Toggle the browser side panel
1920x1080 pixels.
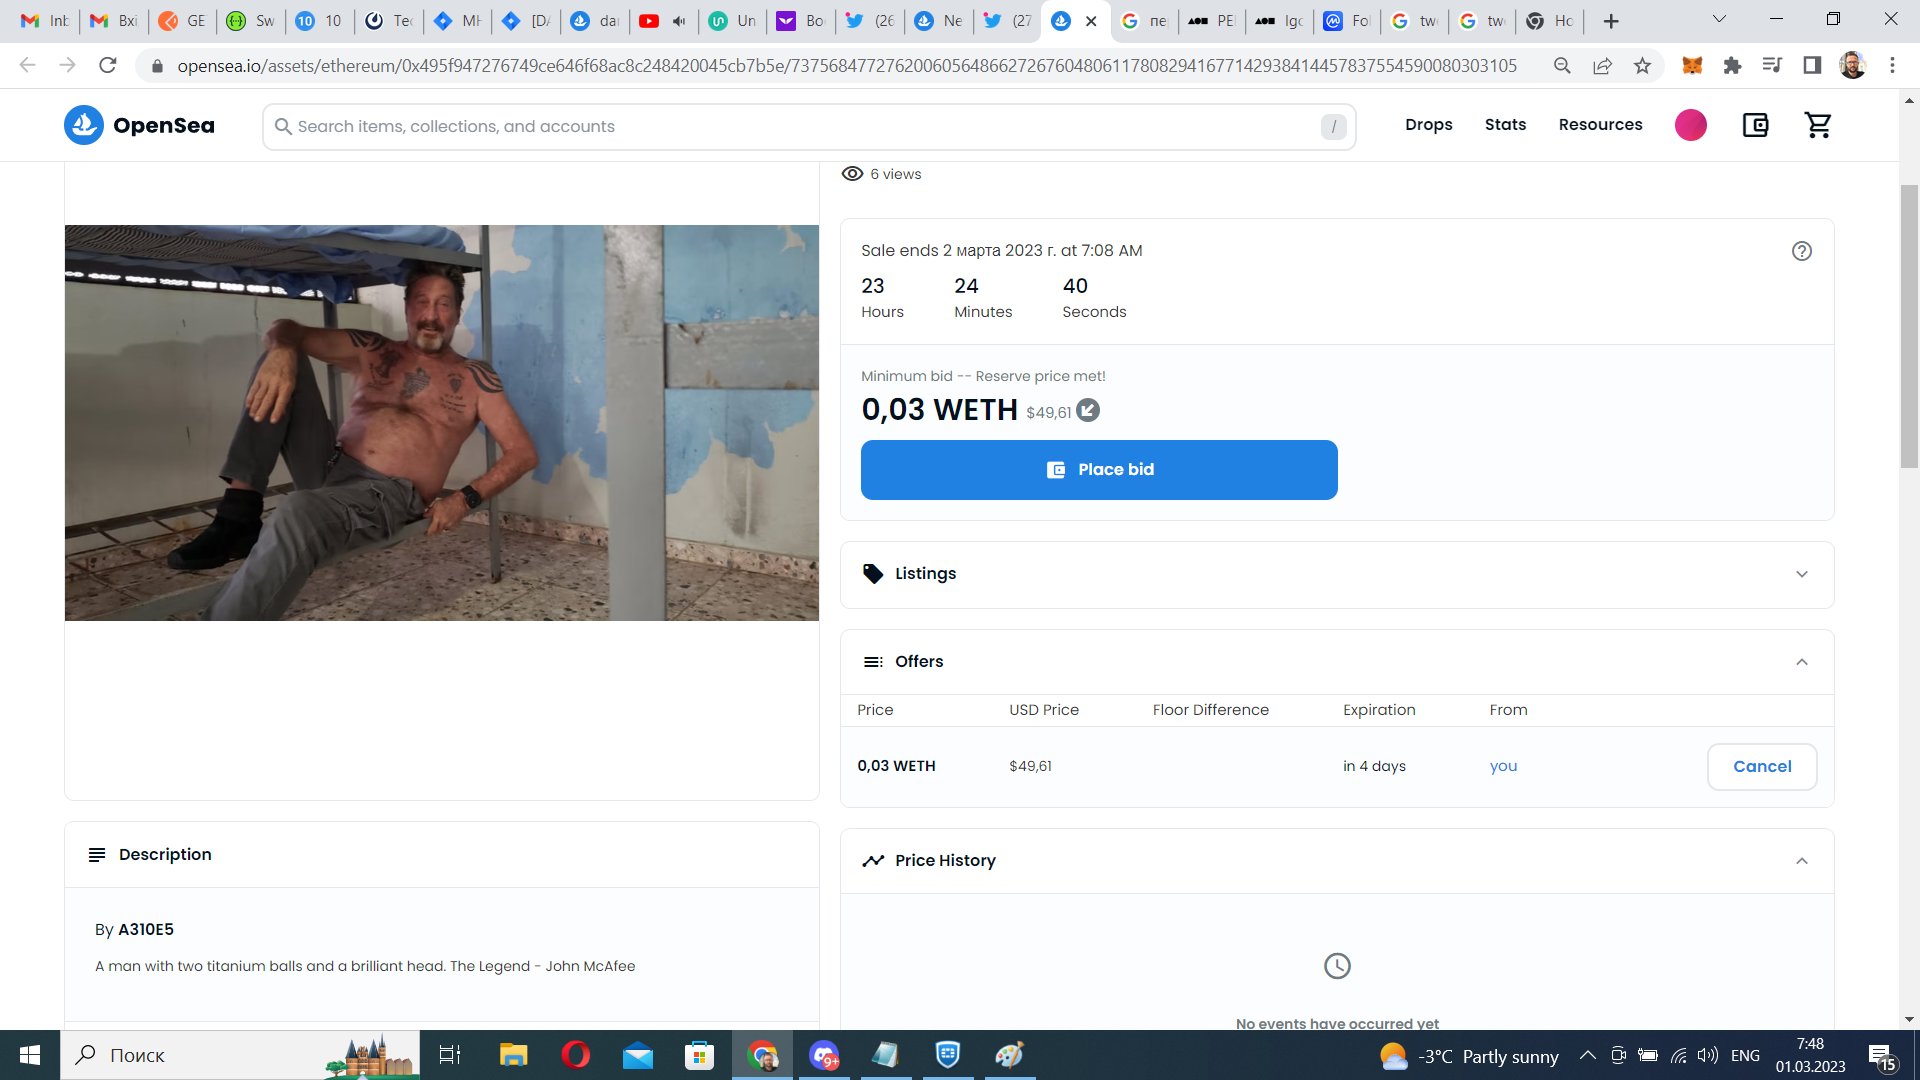coord(1811,65)
